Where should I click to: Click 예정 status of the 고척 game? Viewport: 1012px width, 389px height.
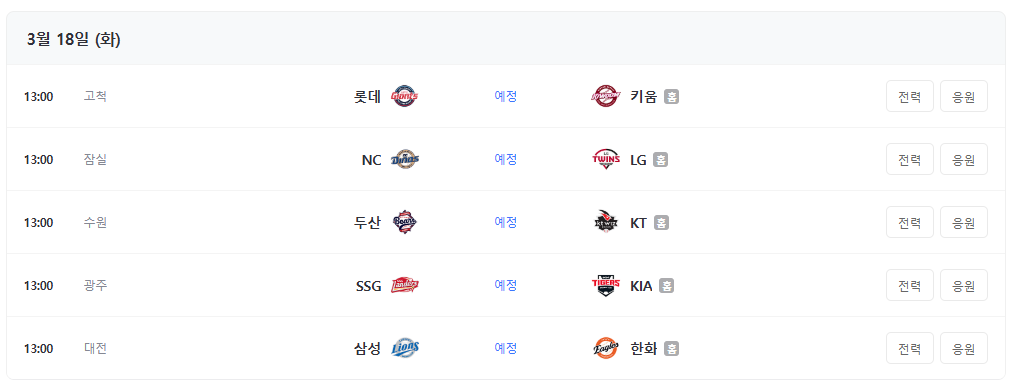[506, 96]
